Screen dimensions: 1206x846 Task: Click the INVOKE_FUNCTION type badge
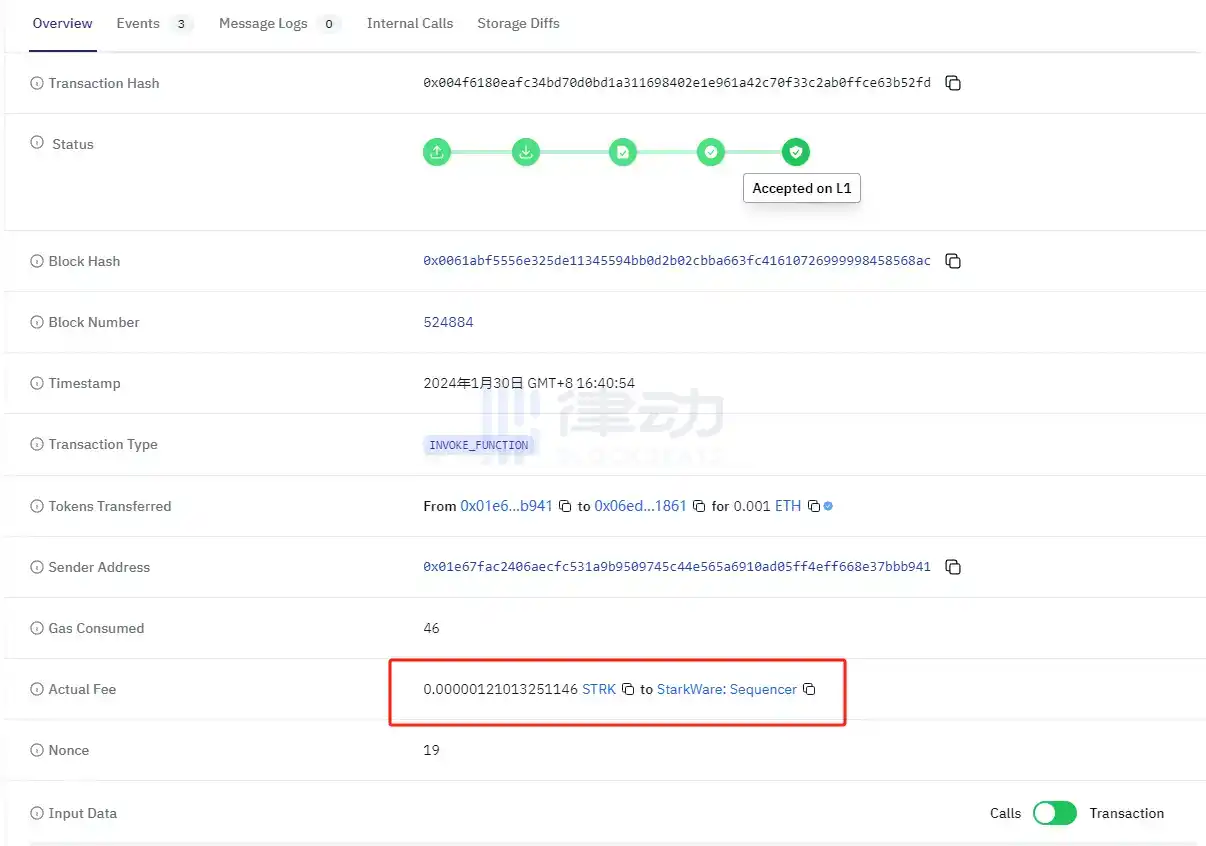tap(478, 445)
